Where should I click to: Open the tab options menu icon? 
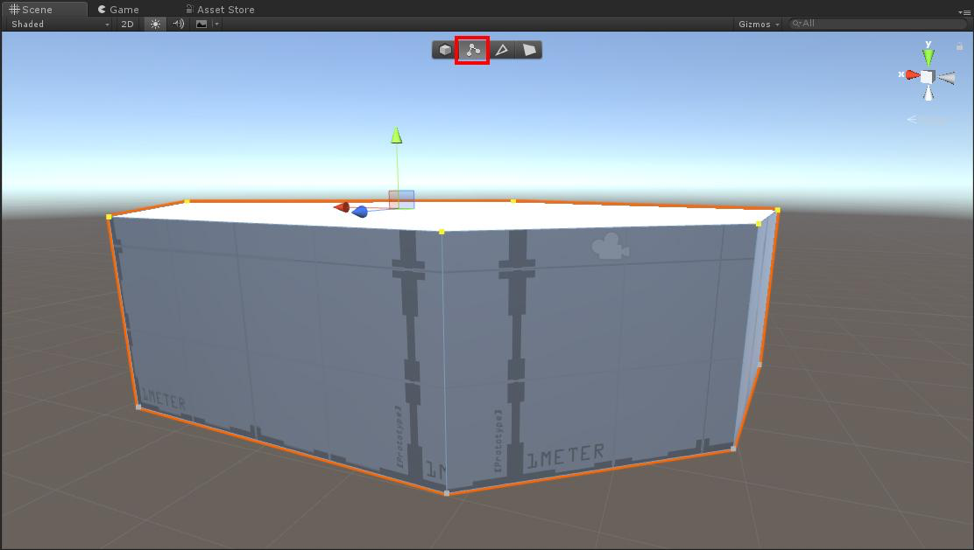(x=963, y=12)
